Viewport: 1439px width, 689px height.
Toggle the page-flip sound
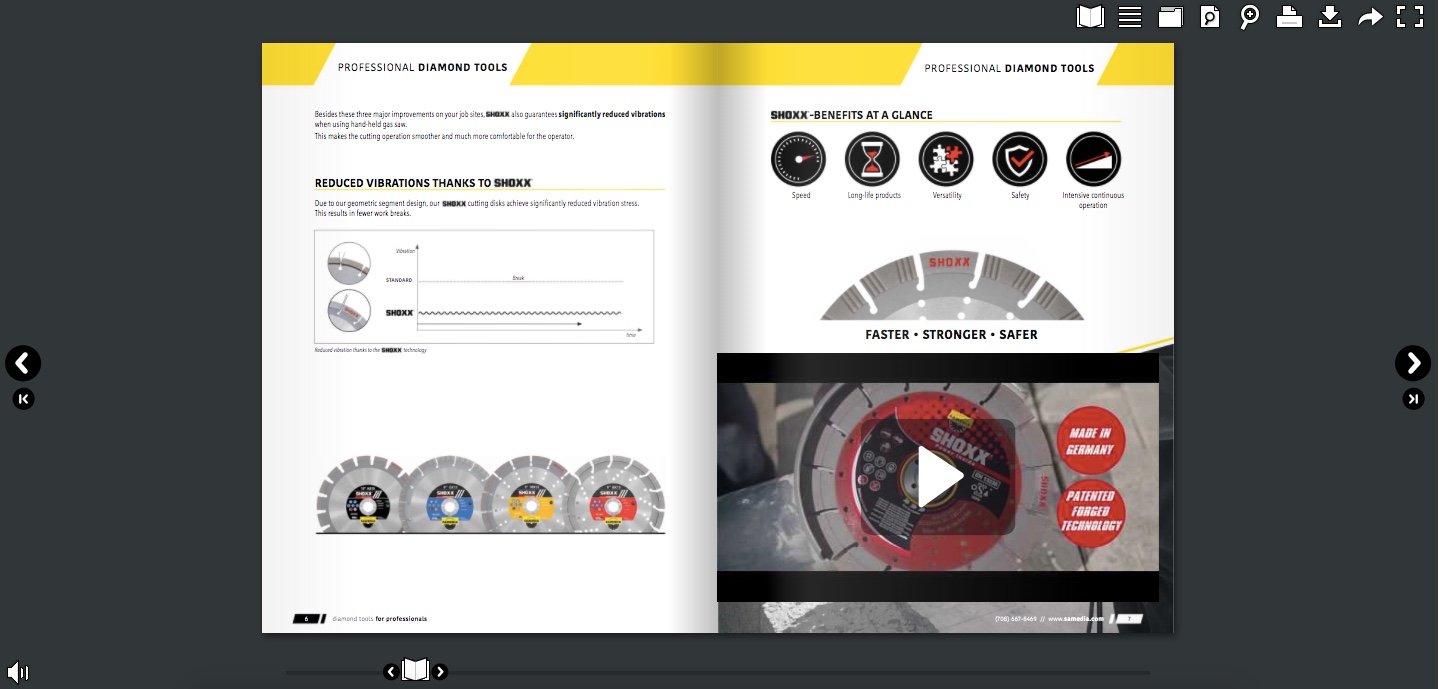pyautogui.click(x=18, y=672)
